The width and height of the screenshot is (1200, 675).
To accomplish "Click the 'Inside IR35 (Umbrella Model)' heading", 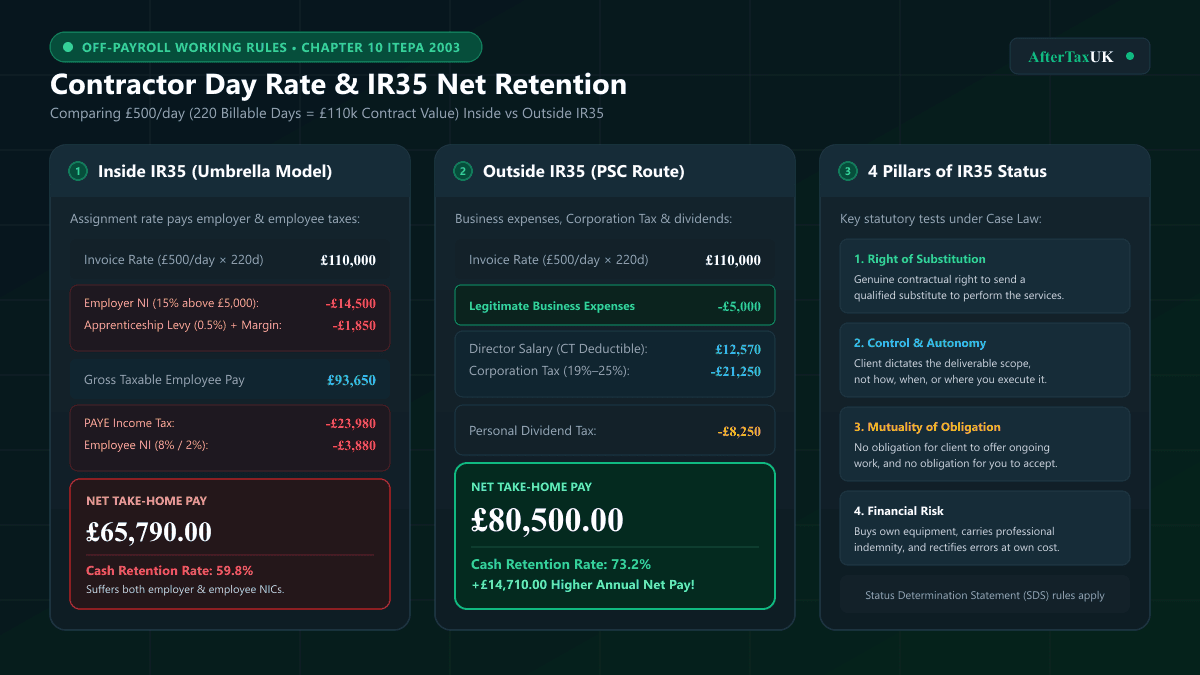I will (215, 171).
